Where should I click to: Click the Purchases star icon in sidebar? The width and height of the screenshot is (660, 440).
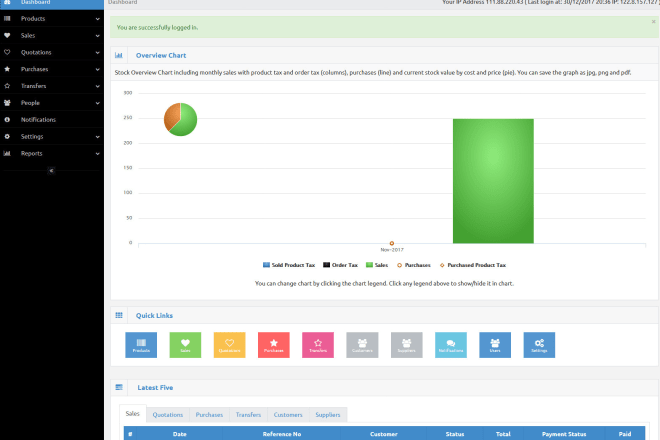[x=7, y=69]
